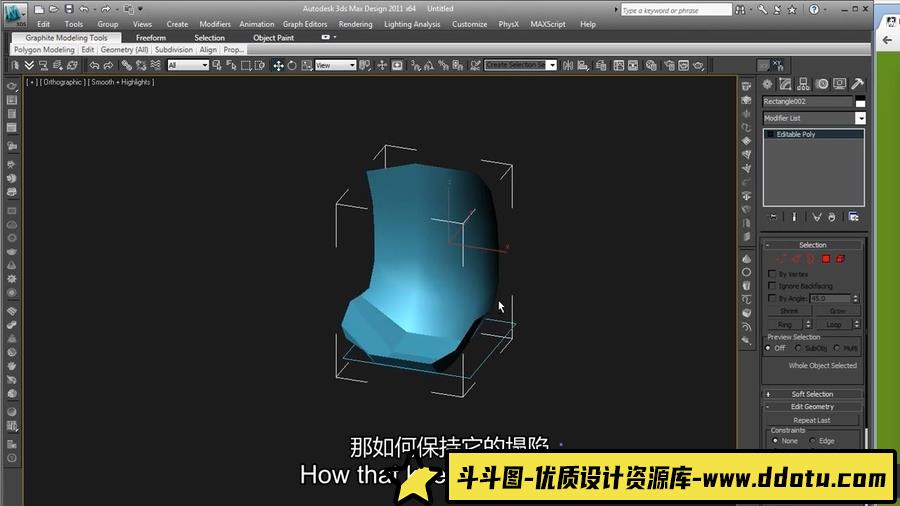Click the object color swatch beside Rectangle002
The image size is (900, 506).
tap(860, 102)
